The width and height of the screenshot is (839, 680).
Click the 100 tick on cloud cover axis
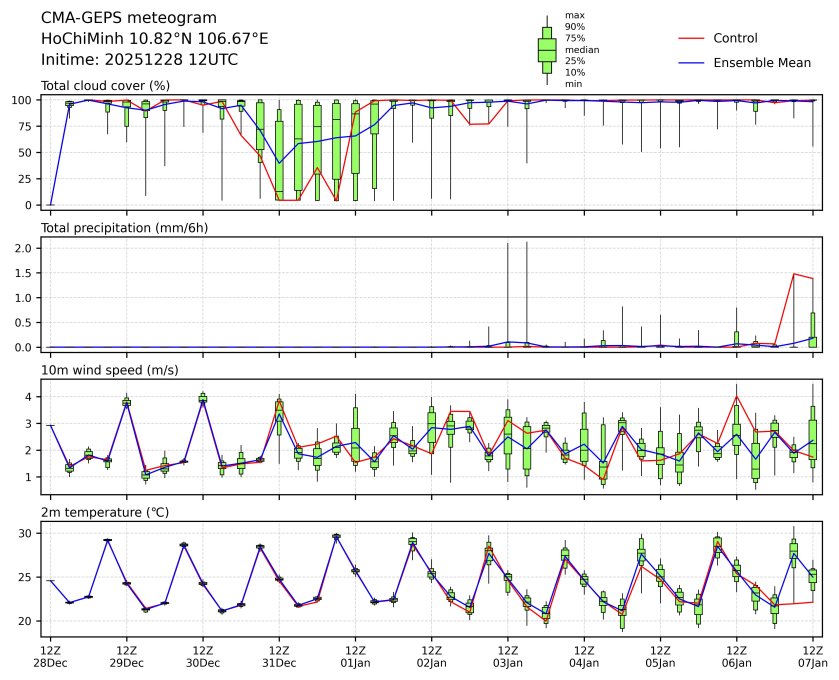[23, 100]
